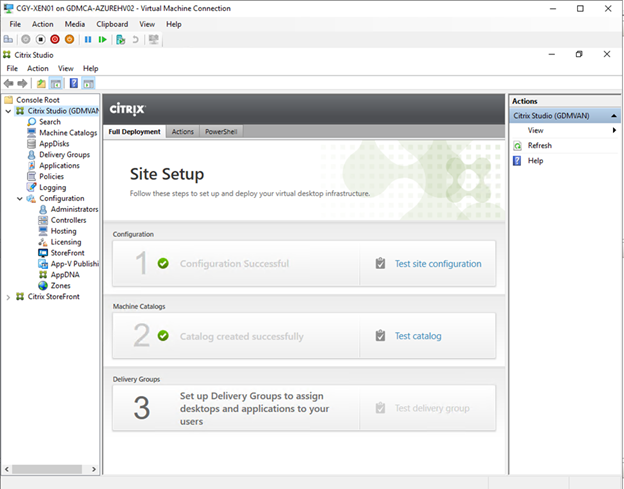This screenshot has width=624, height=489.
Task: Click the Enhanced Session toolbar icon
Action: (153, 39)
